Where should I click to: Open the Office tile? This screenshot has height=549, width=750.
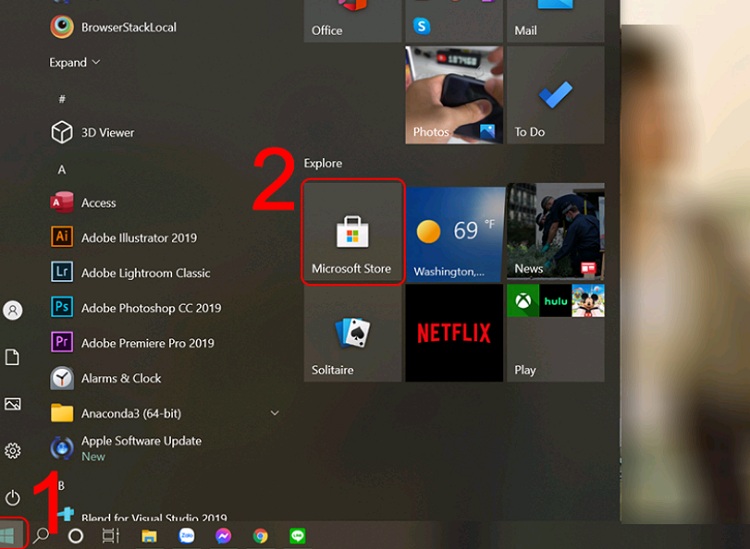click(x=353, y=21)
